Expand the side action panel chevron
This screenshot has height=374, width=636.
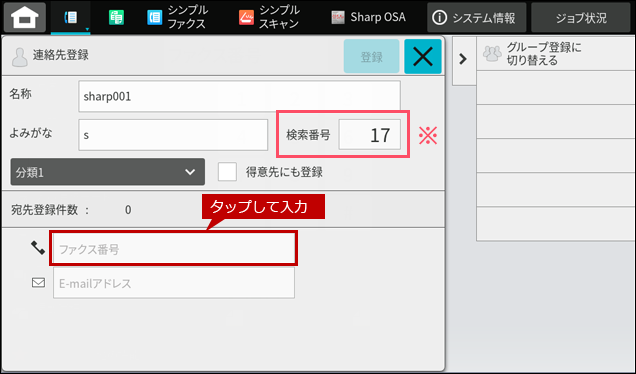463,59
